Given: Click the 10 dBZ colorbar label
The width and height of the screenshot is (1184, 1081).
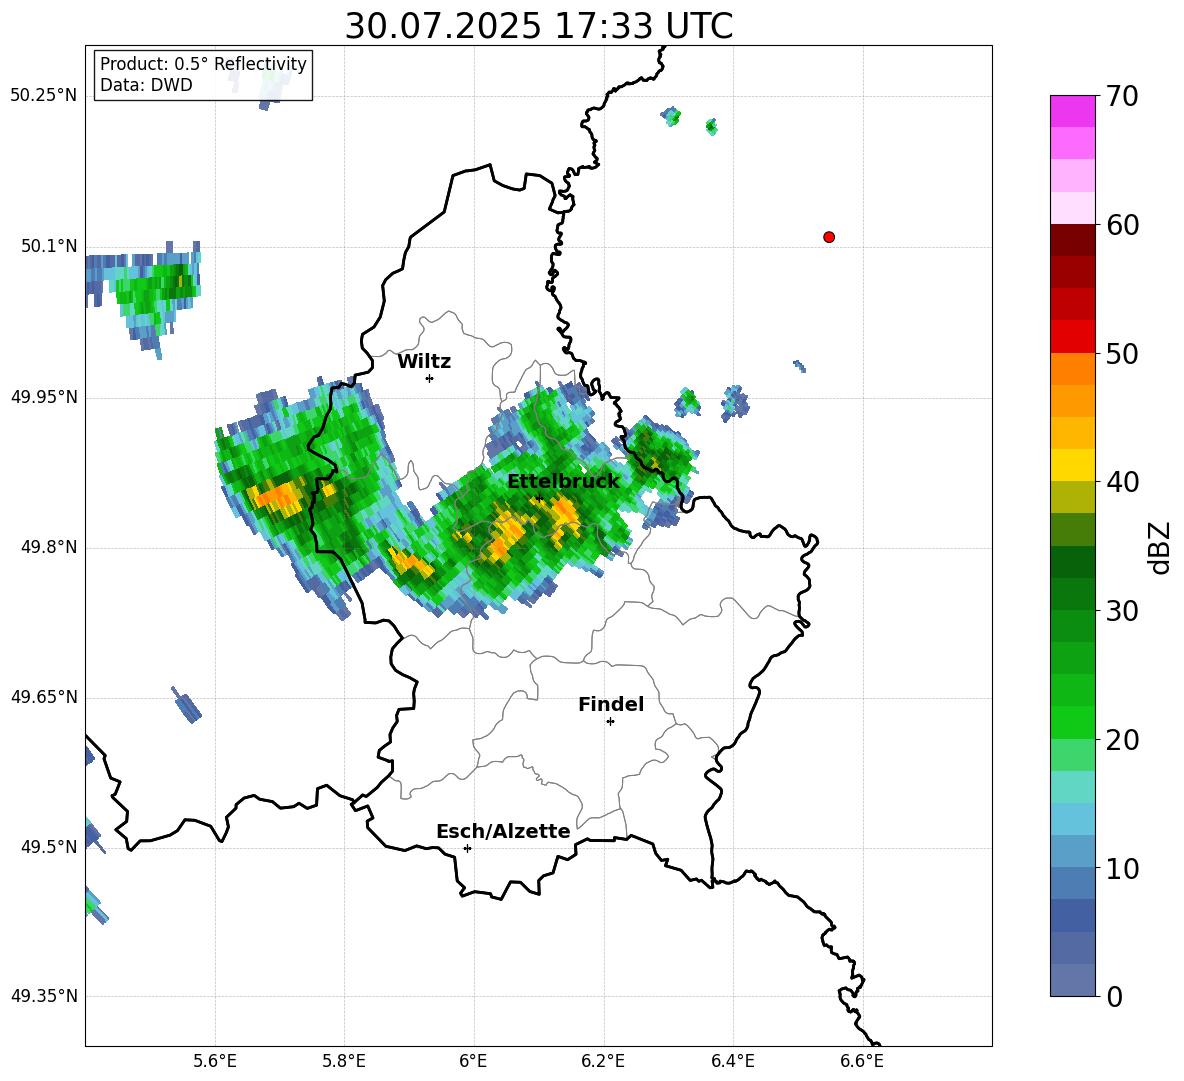Looking at the screenshot, I should [x=1122, y=870].
